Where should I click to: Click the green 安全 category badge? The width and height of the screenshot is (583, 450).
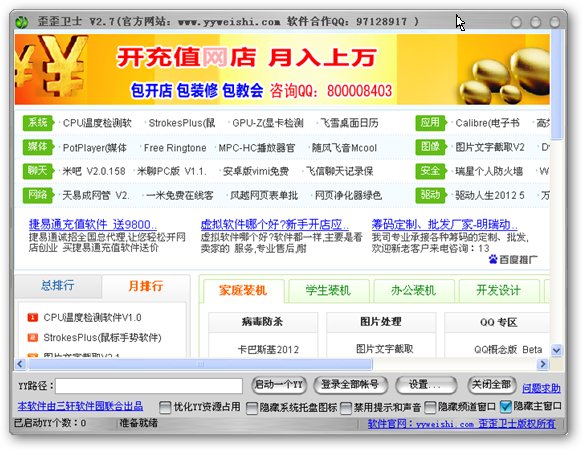(x=430, y=171)
